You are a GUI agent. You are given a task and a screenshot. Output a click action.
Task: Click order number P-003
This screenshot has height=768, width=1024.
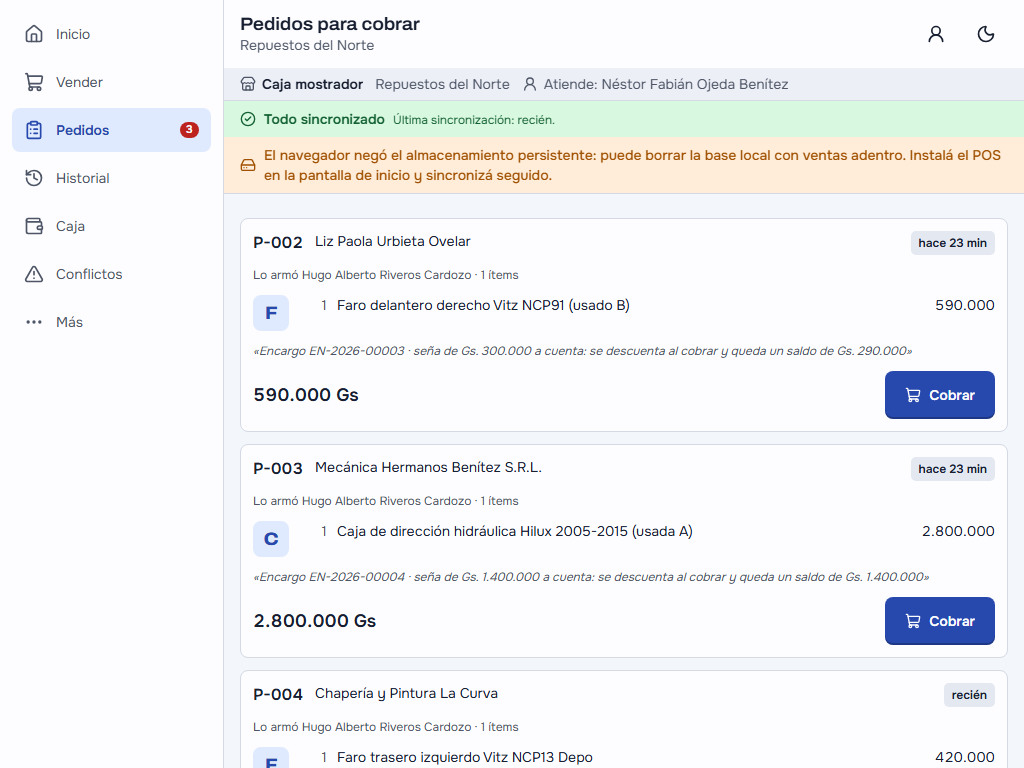click(278, 468)
